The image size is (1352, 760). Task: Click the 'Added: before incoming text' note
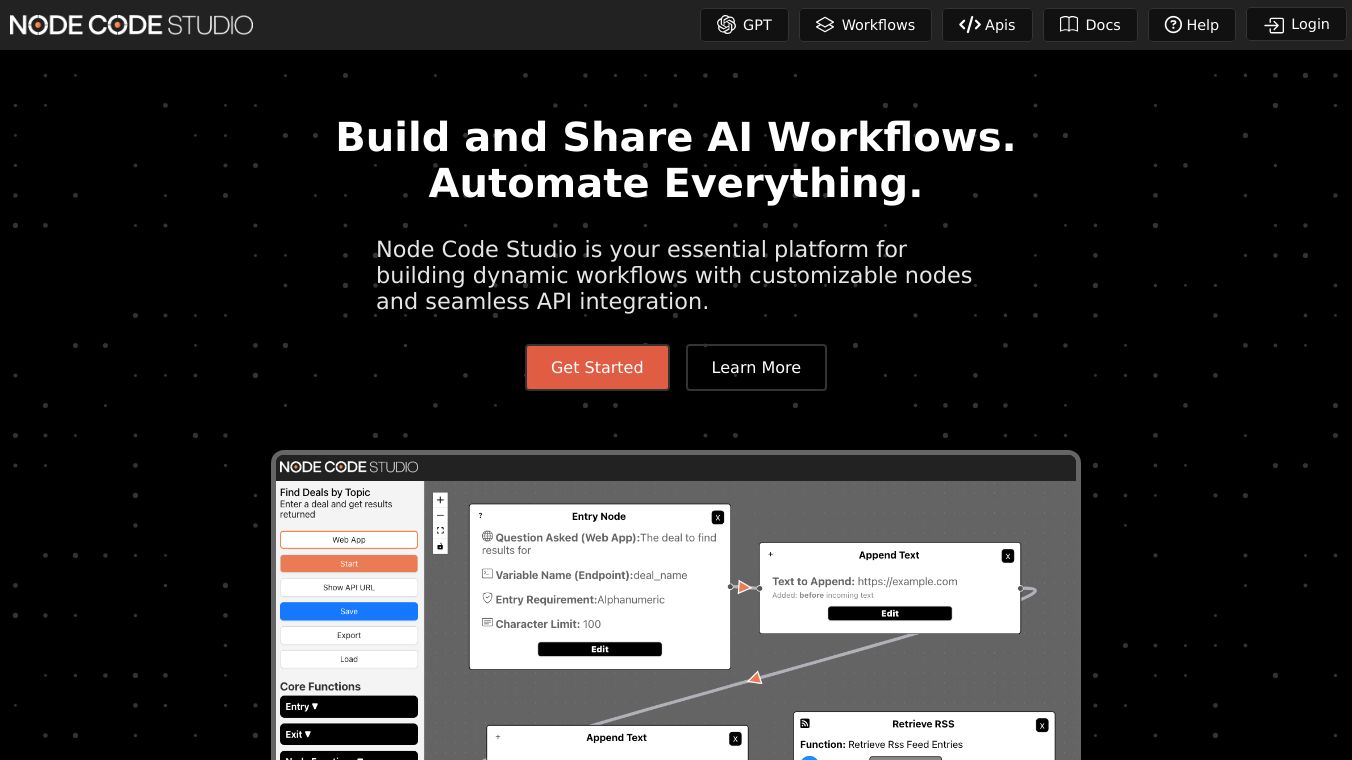[x=823, y=595]
